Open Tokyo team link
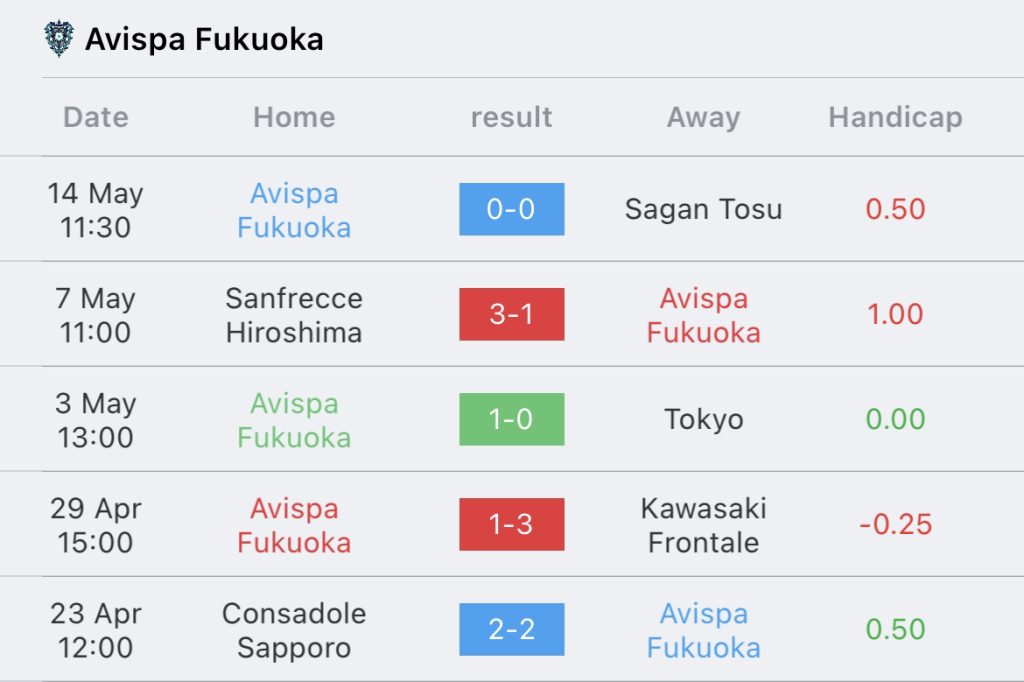Viewport: 1024px width, 682px height. [703, 420]
